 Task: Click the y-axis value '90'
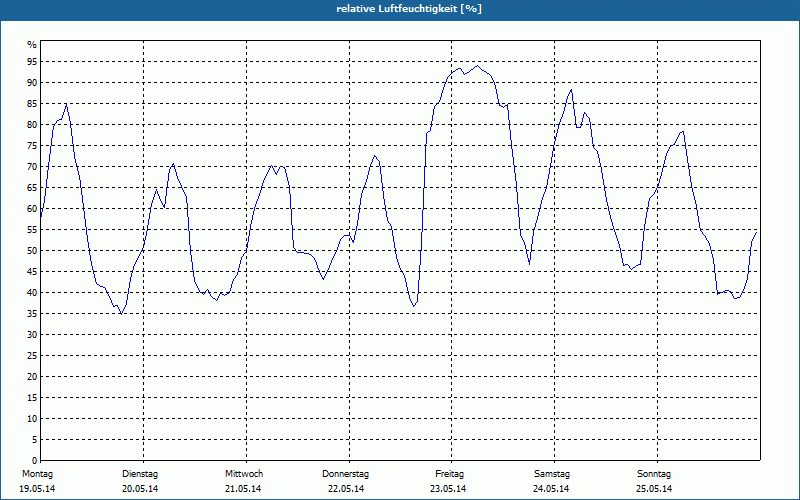coord(32,83)
